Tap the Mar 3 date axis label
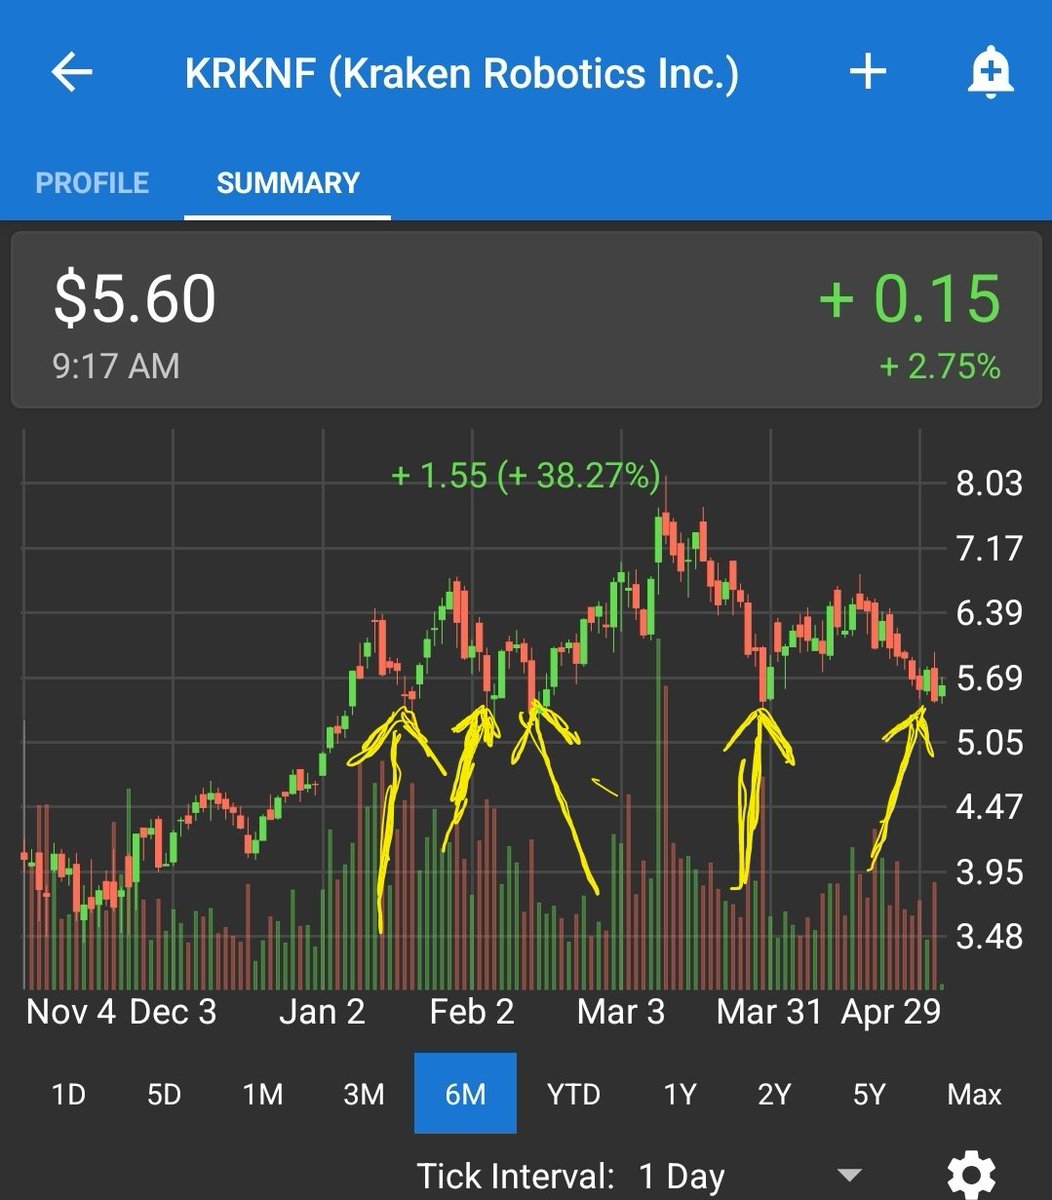Viewport: 1052px width, 1200px height. (x=621, y=1012)
